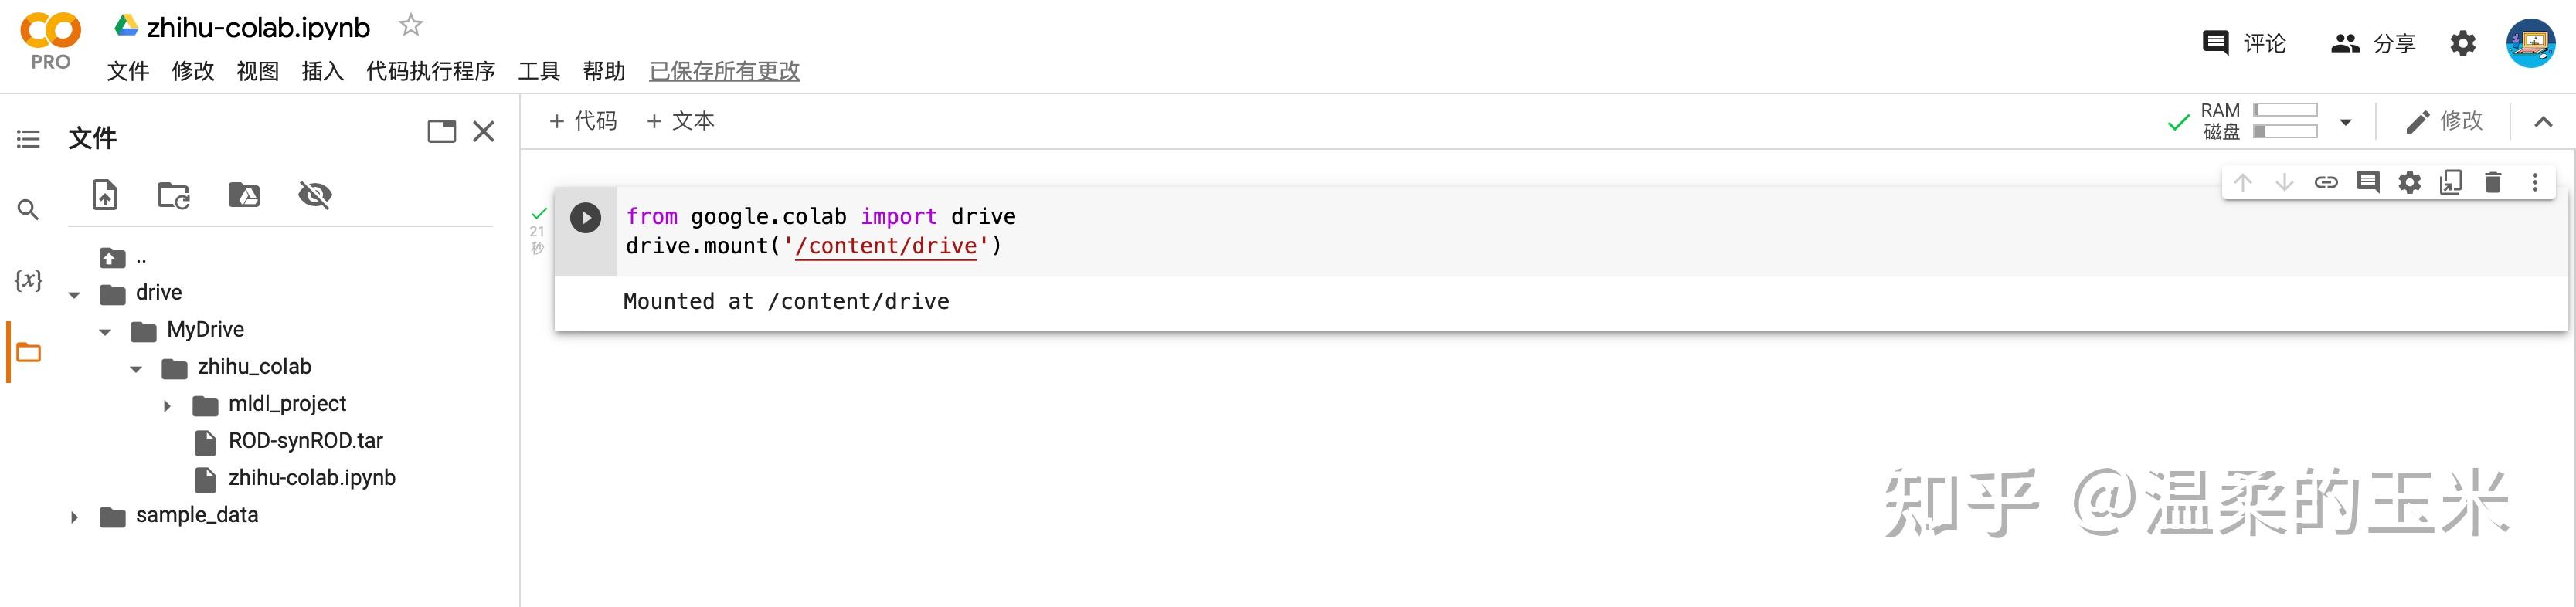Refresh the file browser folder list
The image size is (2576, 607).
coord(174,195)
